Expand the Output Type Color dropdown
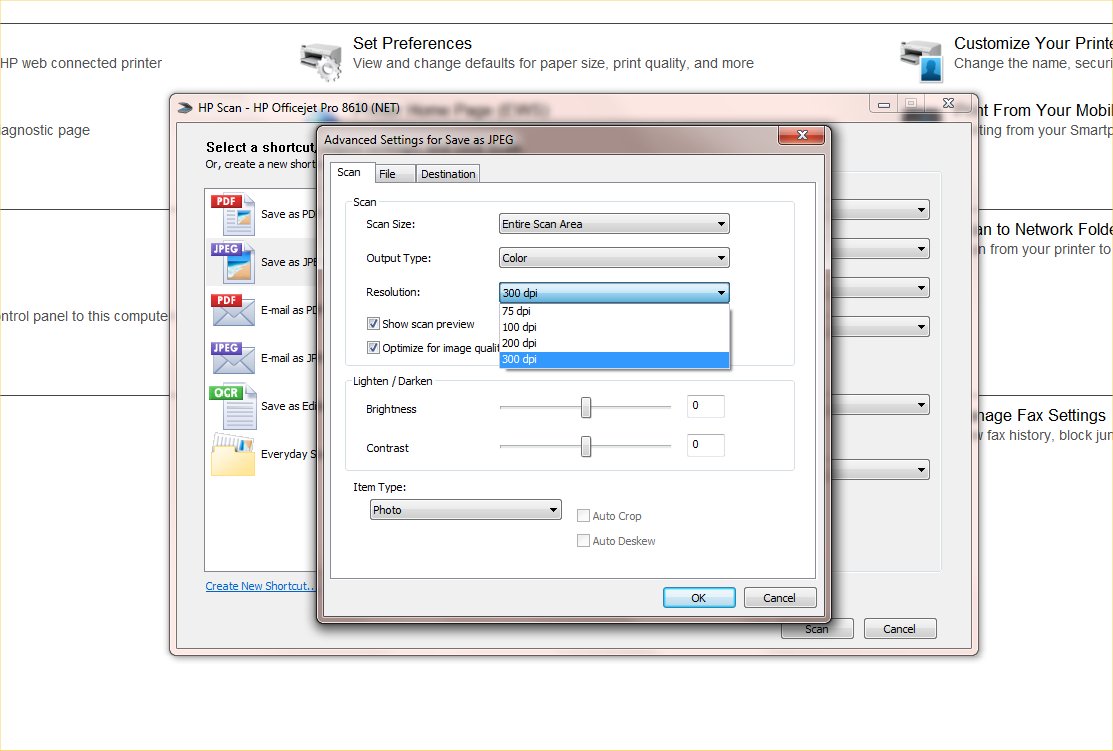 [614, 258]
